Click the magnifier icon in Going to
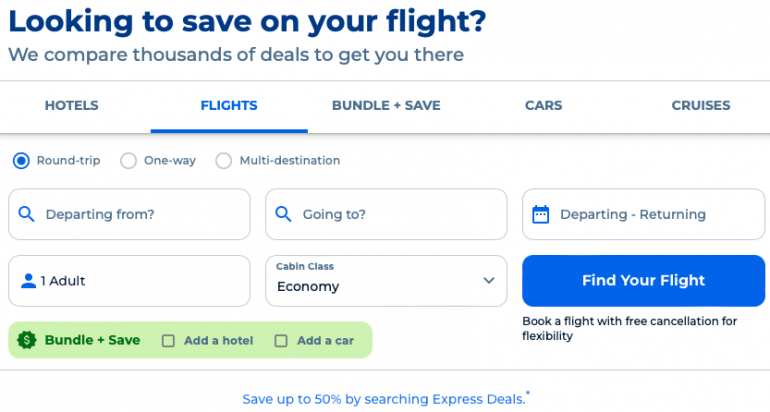Viewport: 770px width, 412px height. tap(284, 214)
